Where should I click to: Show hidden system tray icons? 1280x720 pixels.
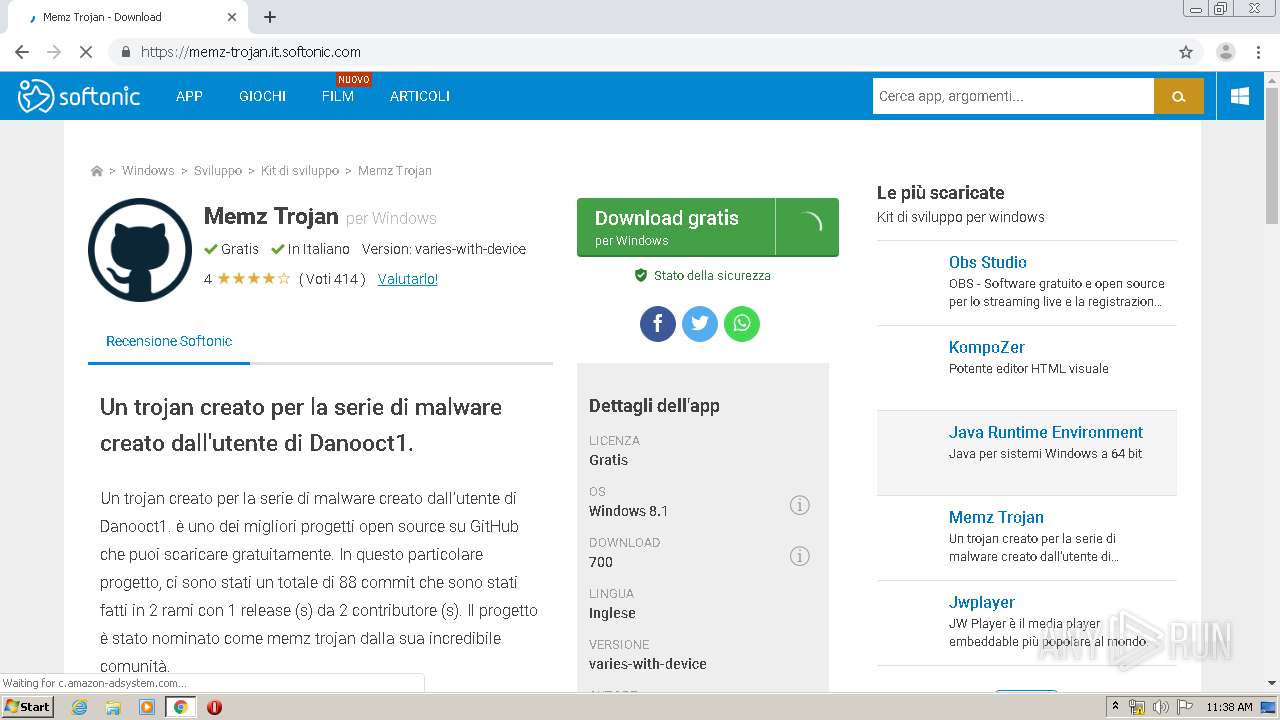tap(1115, 707)
